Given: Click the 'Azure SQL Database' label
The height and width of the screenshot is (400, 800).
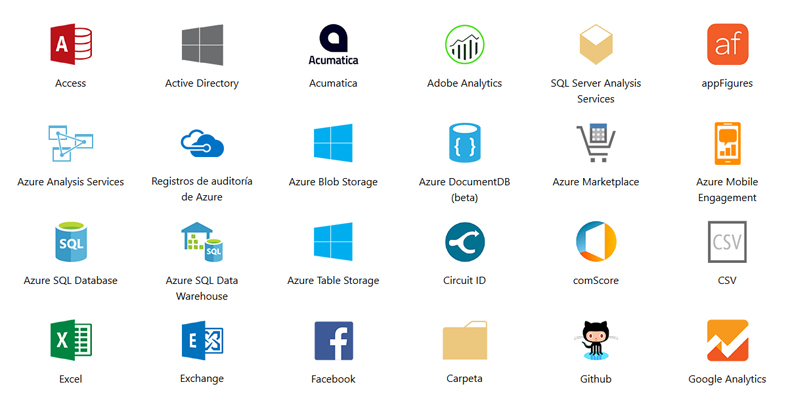Looking at the screenshot, I should tap(70, 281).
